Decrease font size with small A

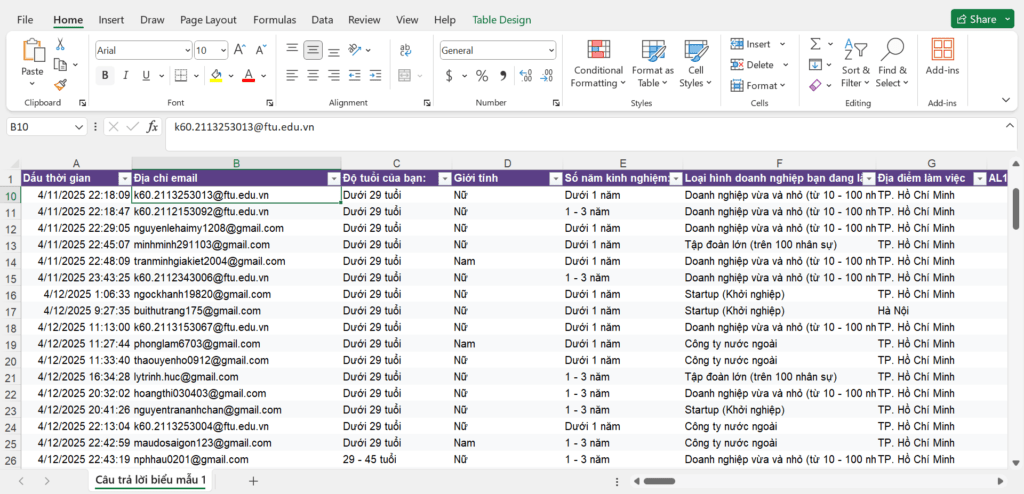pos(261,50)
